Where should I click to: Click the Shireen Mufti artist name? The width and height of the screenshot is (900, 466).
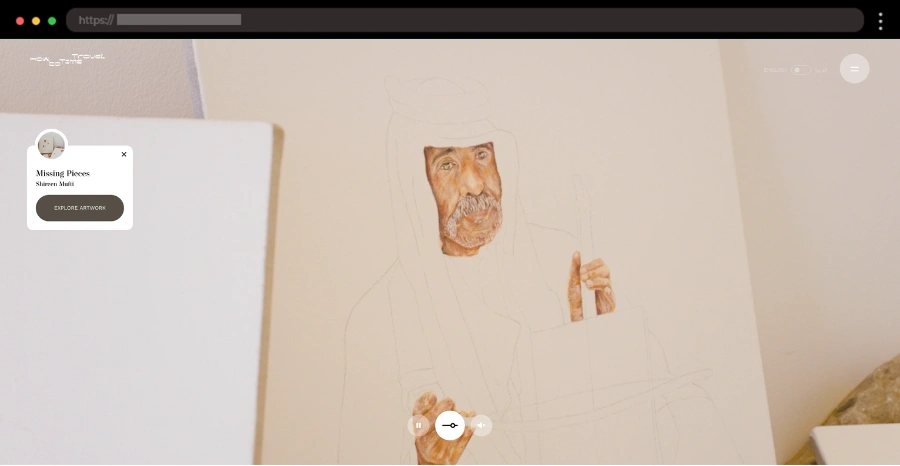(x=55, y=184)
